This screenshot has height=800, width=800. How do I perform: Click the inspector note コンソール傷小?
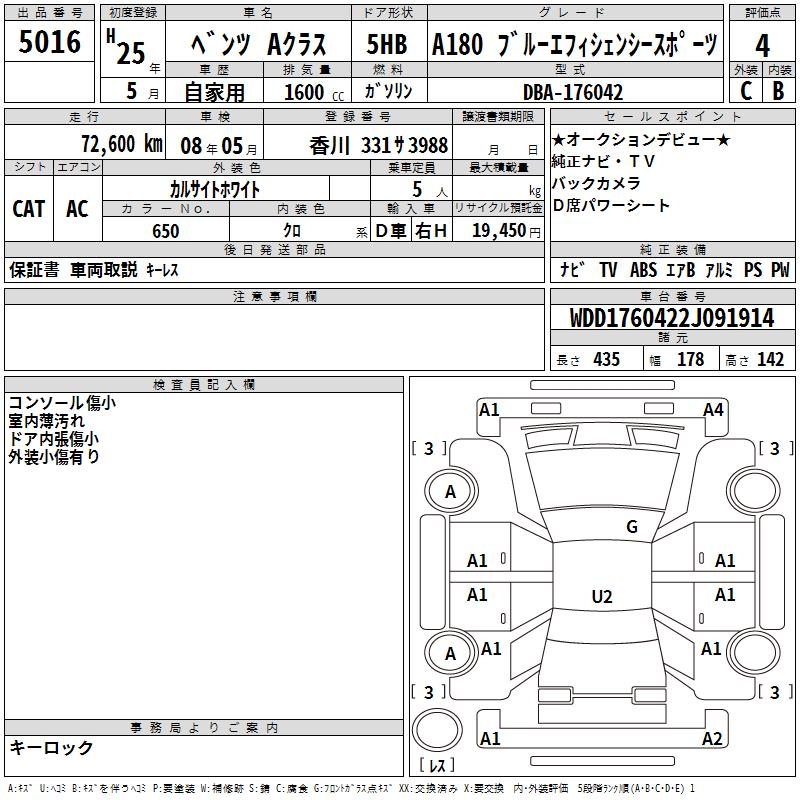[x=62, y=403]
